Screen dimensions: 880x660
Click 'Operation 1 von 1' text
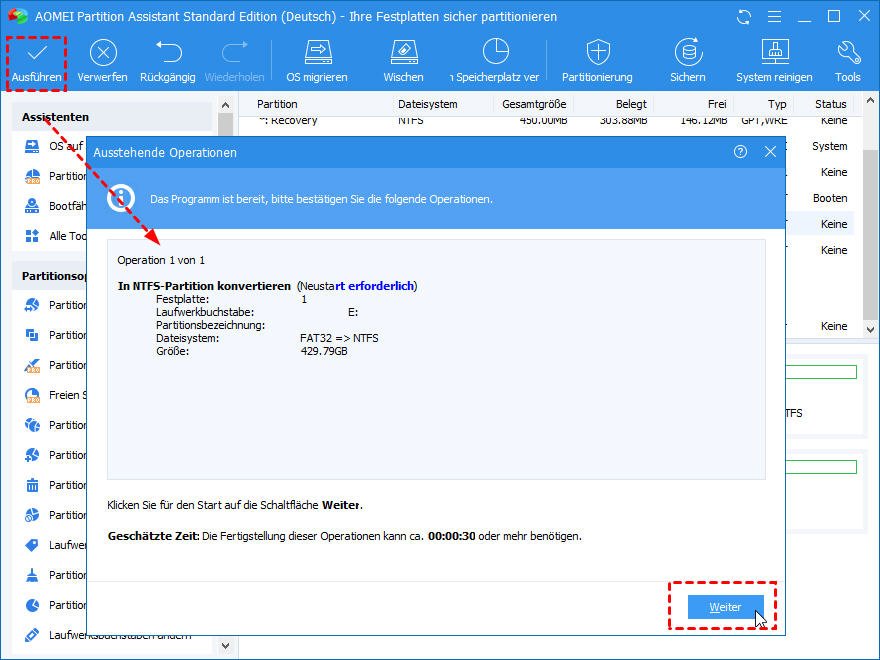(x=161, y=260)
